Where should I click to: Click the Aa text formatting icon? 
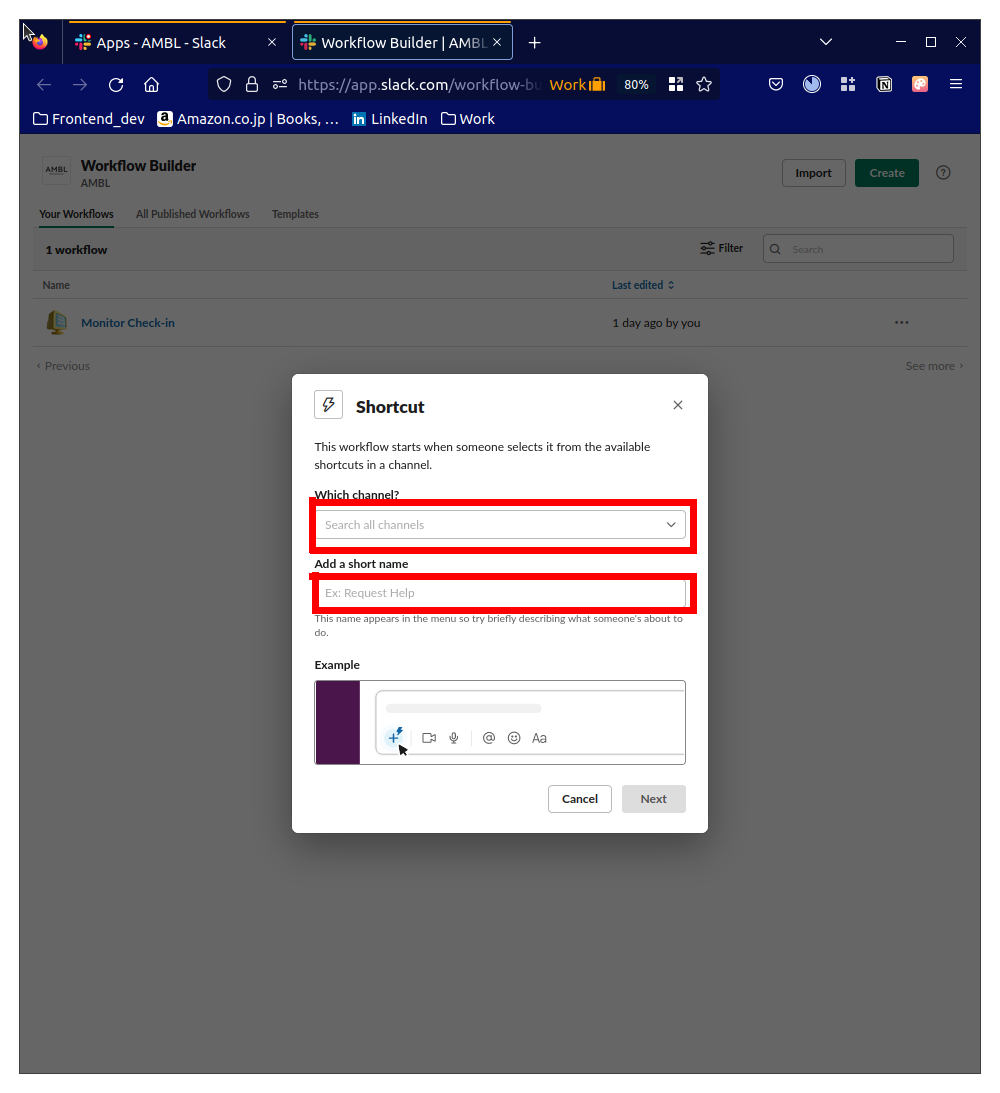(x=539, y=737)
